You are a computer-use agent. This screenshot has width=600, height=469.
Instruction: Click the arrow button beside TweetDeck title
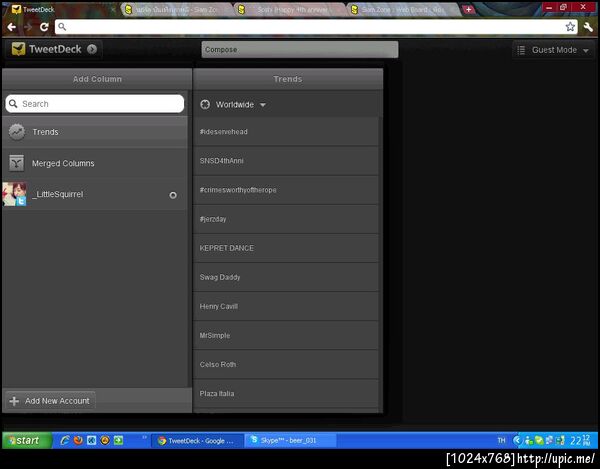[x=92, y=49]
